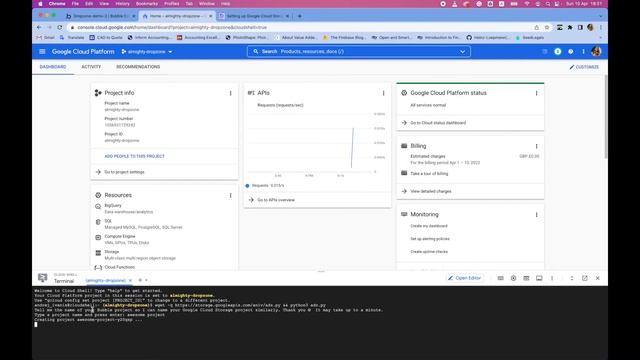
Task: Click the Compute Engine resource icon
Action: click(x=98, y=238)
